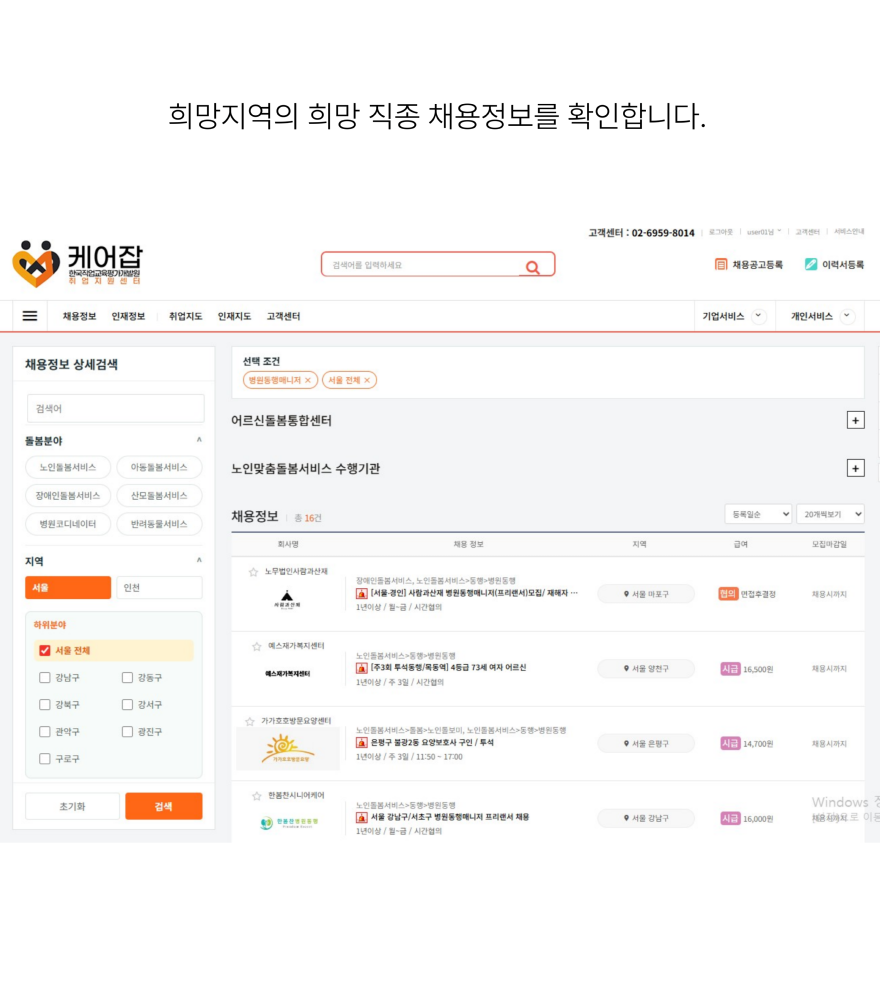This screenshot has width=880, height=990.
Task: Select the 인천 region tab
Action: (159, 588)
